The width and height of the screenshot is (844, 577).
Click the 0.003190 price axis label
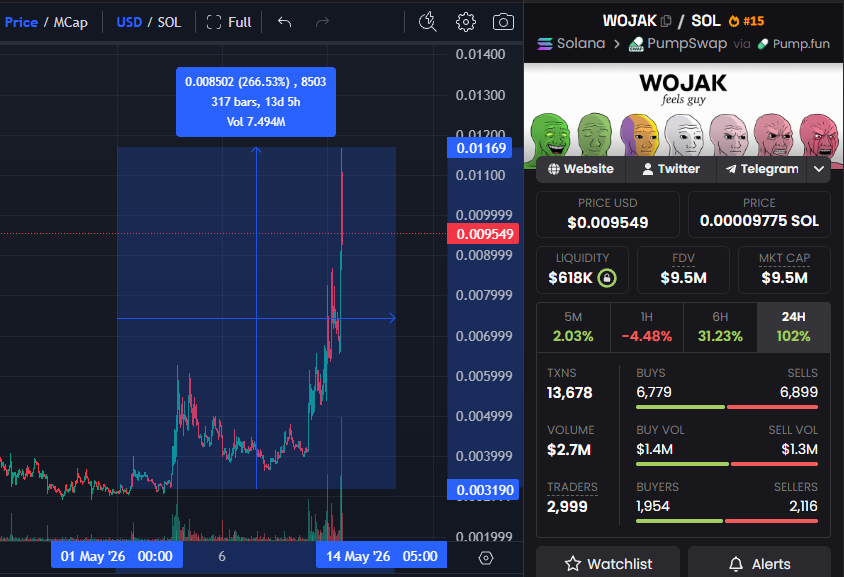(483, 490)
